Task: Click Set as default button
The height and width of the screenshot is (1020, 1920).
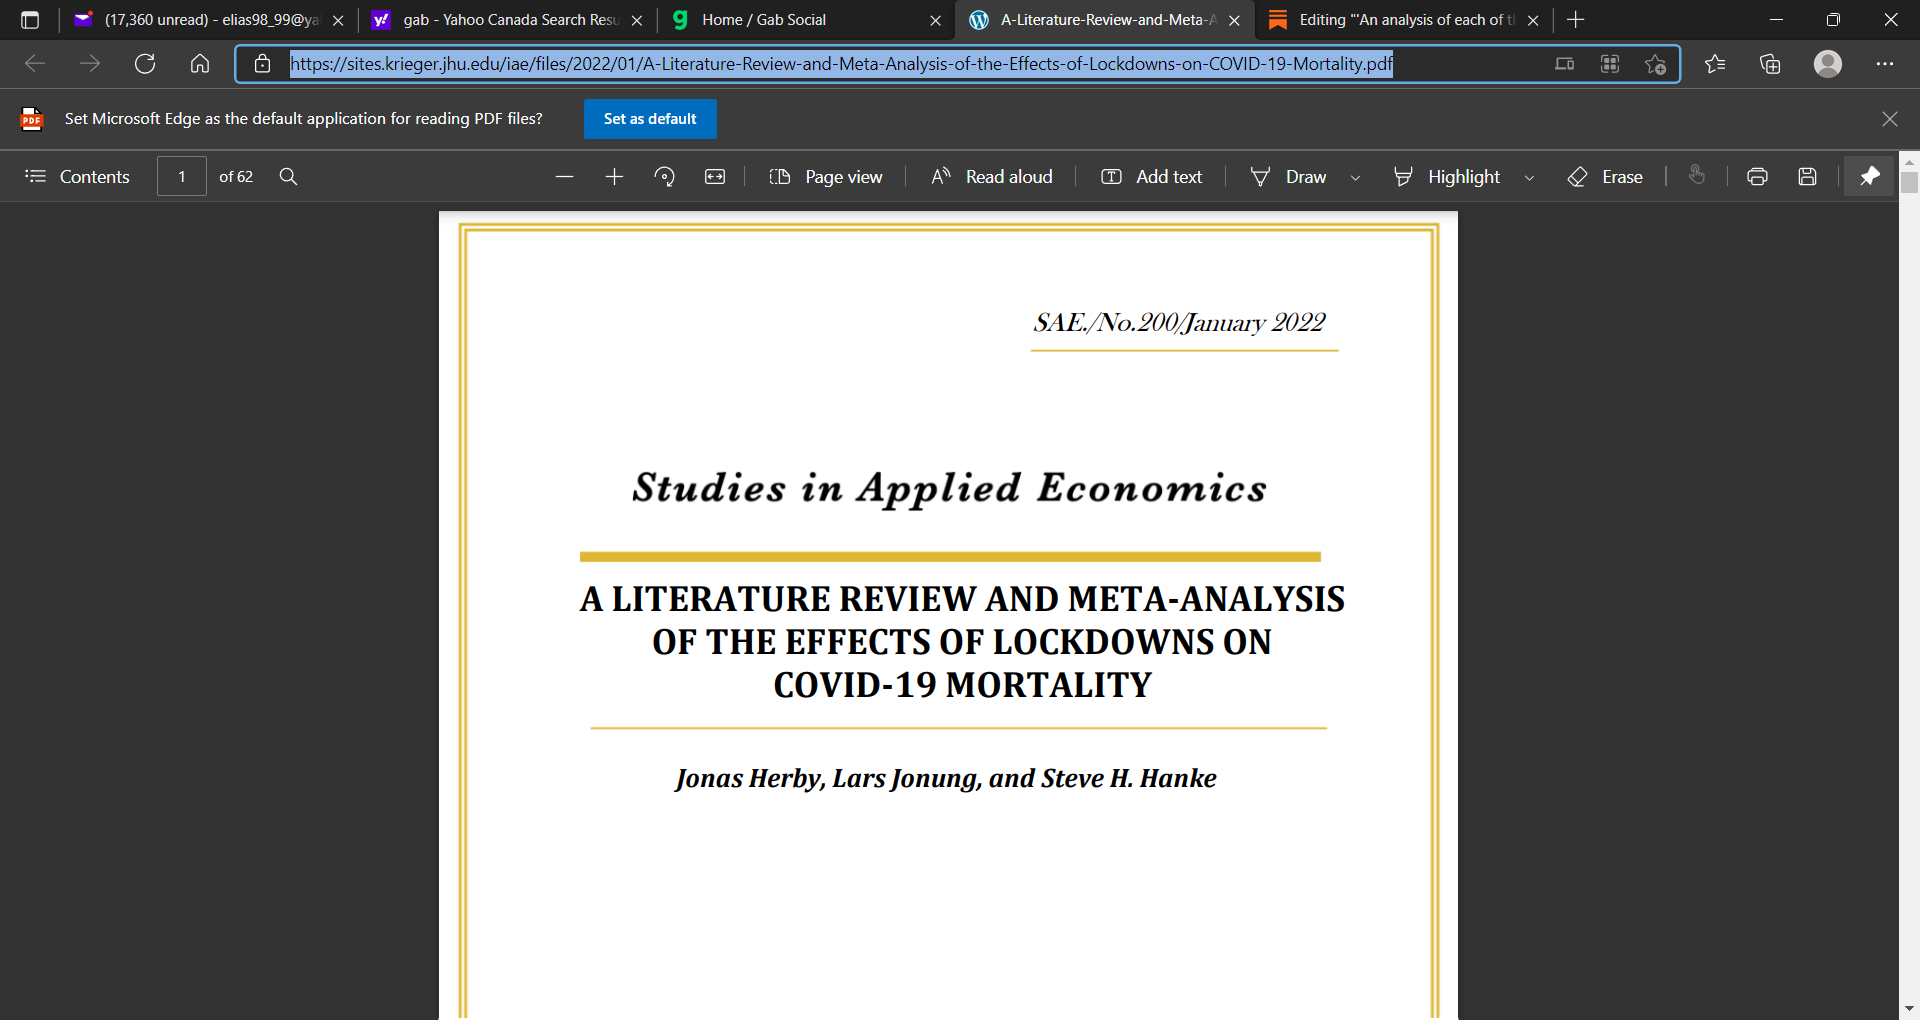Action: [650, 119]
